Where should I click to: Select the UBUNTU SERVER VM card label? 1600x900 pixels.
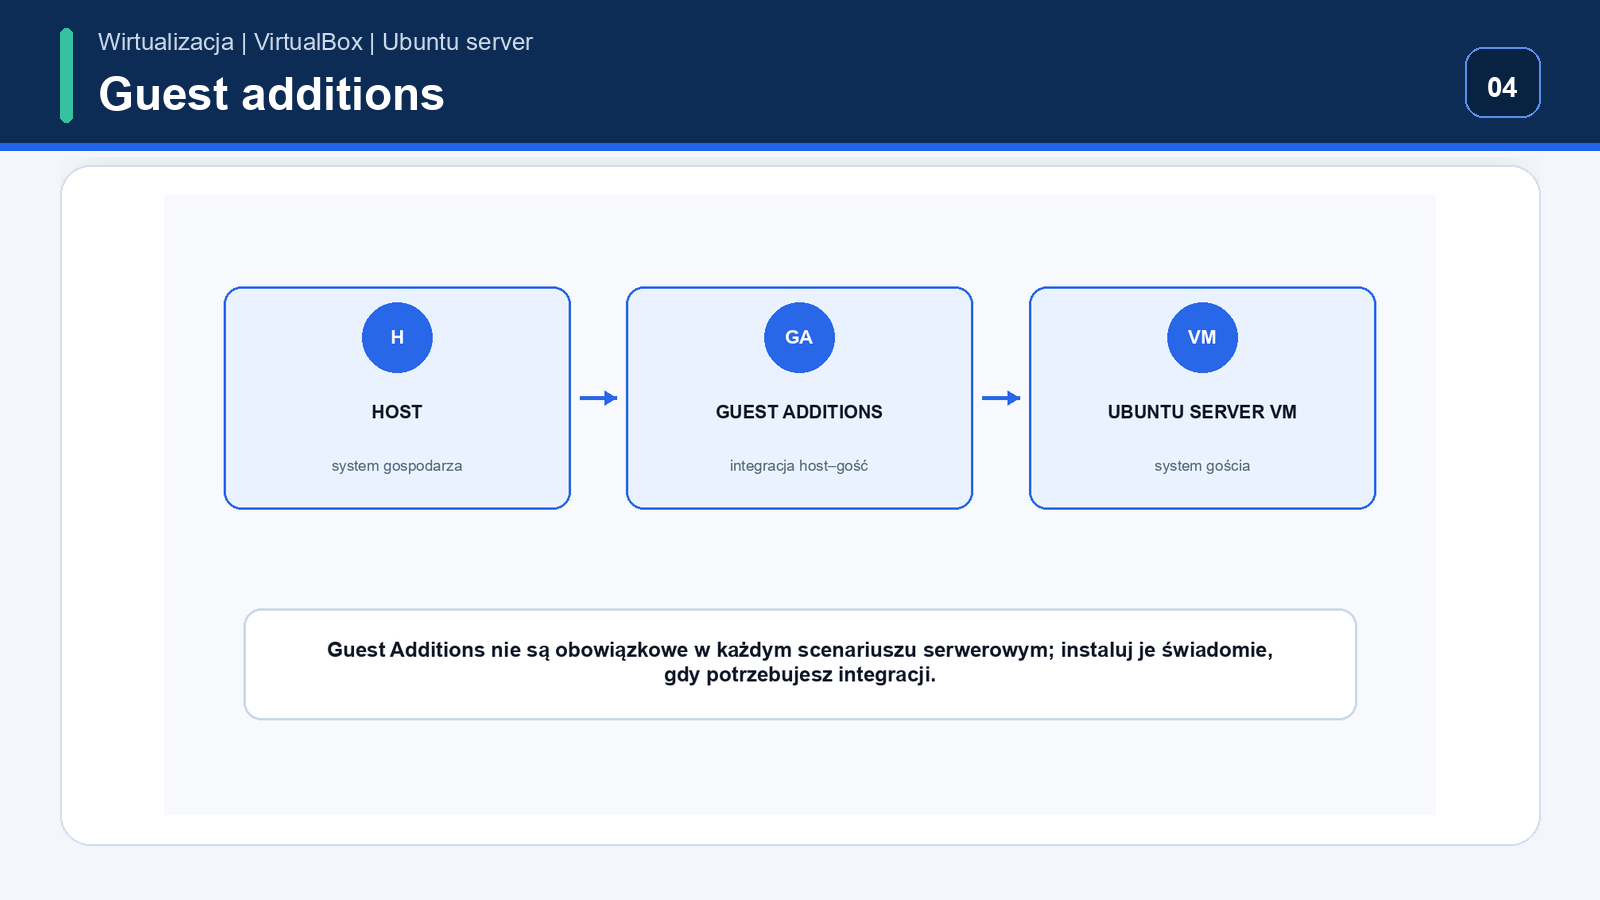pyautogui.click(x=1202, y=412)
